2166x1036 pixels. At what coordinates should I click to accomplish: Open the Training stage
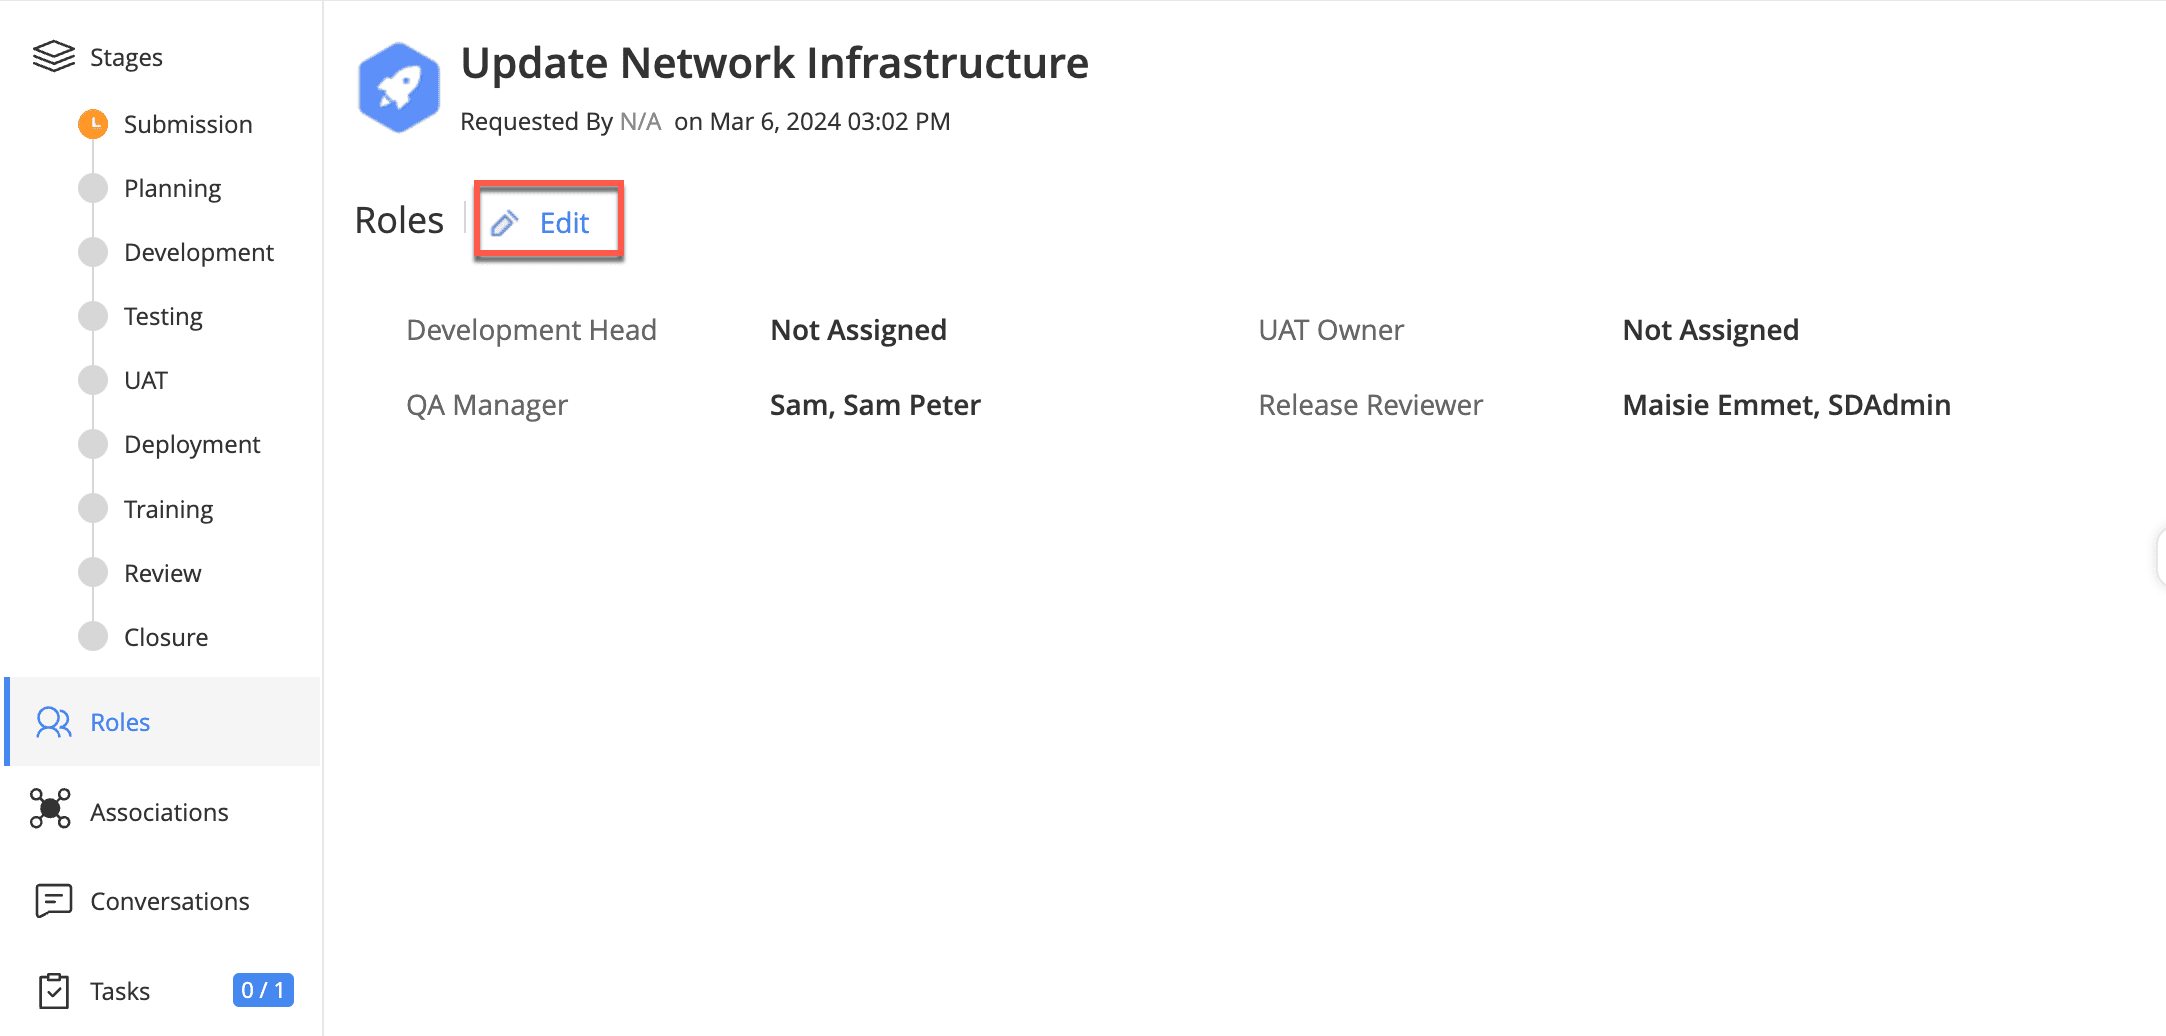[x=168, y=510]
